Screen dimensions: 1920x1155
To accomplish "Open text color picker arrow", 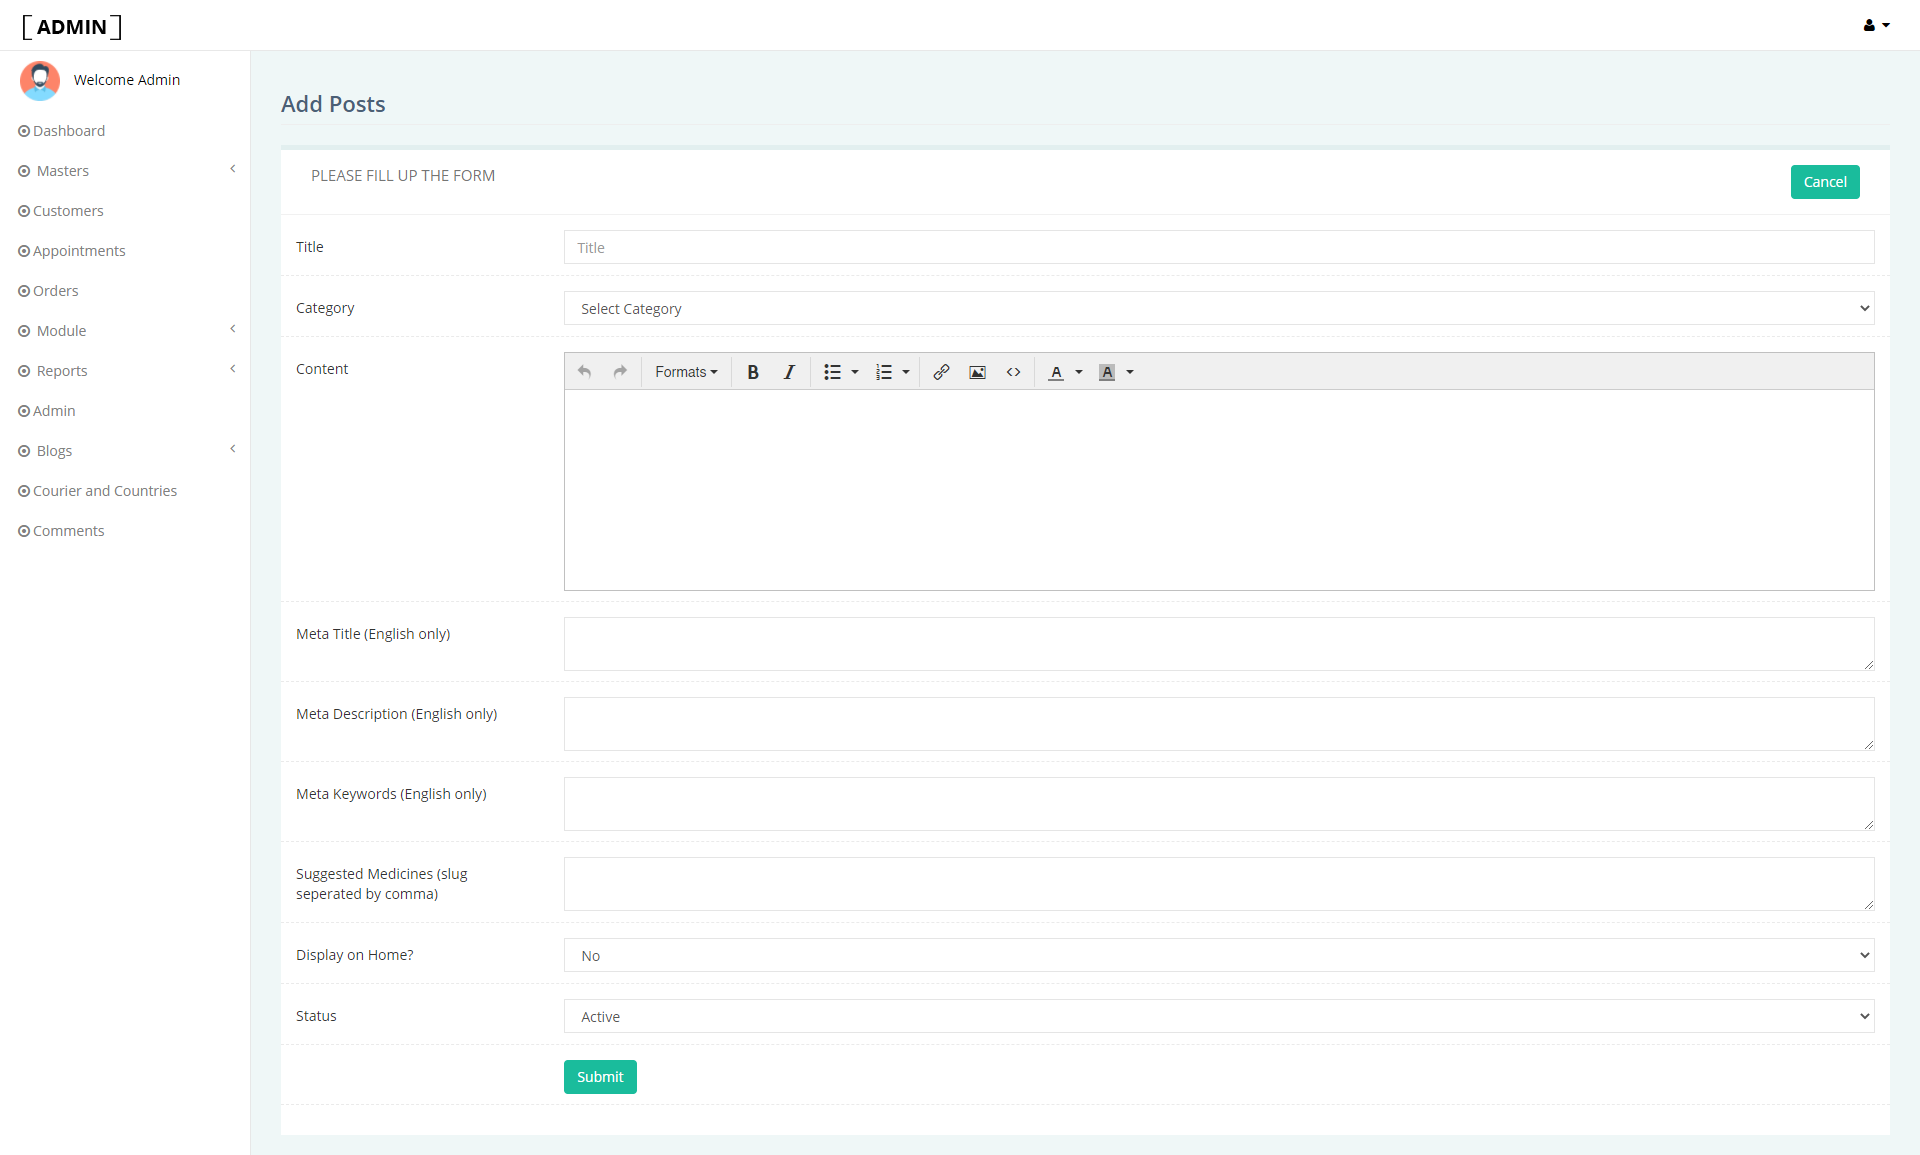I will click(x=1079, y=372).
